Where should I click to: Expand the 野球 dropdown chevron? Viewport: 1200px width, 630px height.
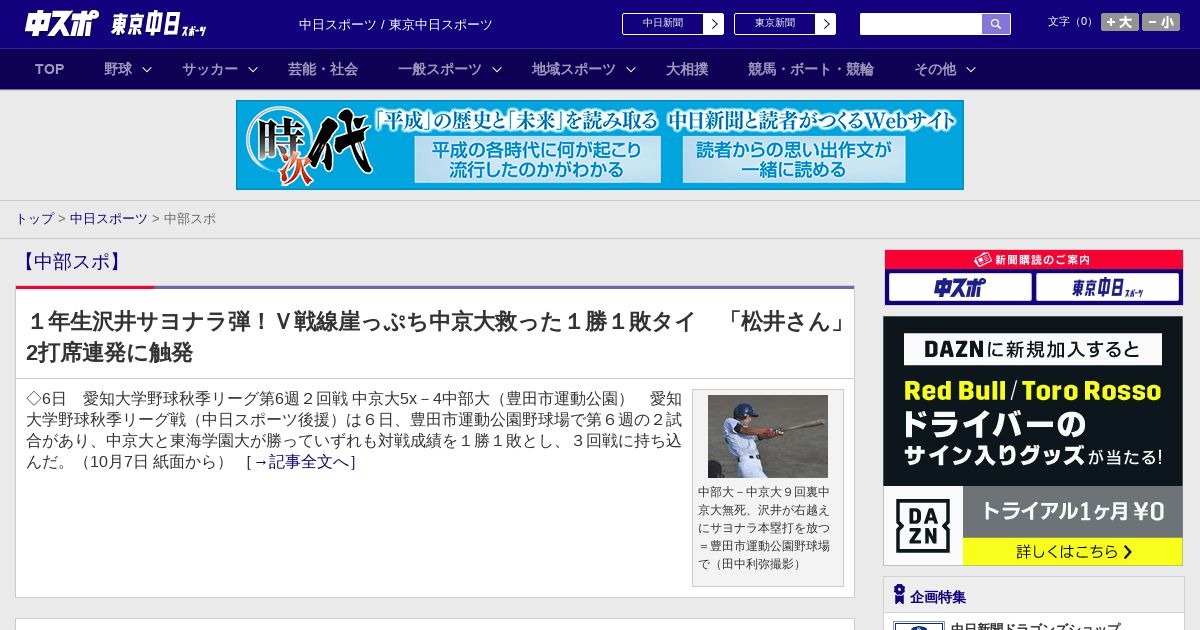147,69
